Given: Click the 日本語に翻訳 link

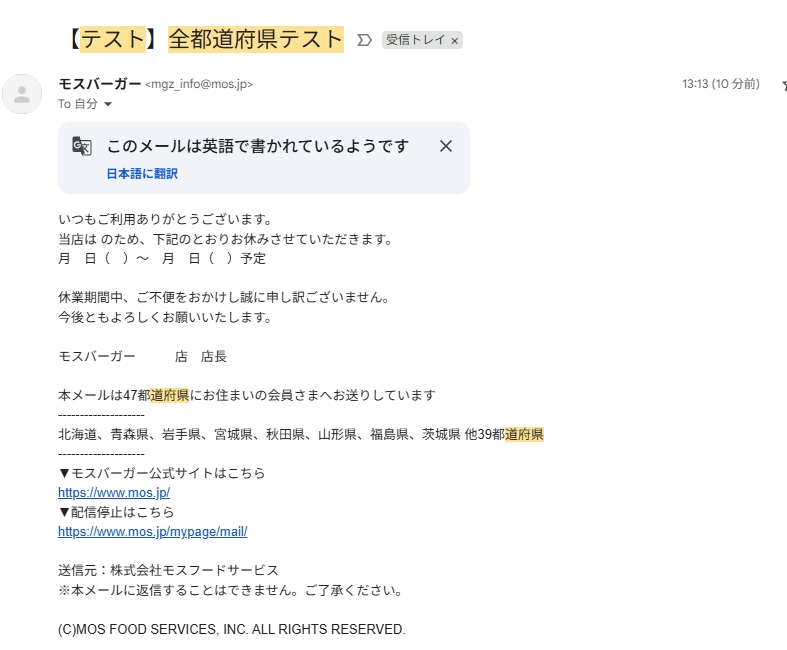Looking at the screenshot, I should point(142,174).
